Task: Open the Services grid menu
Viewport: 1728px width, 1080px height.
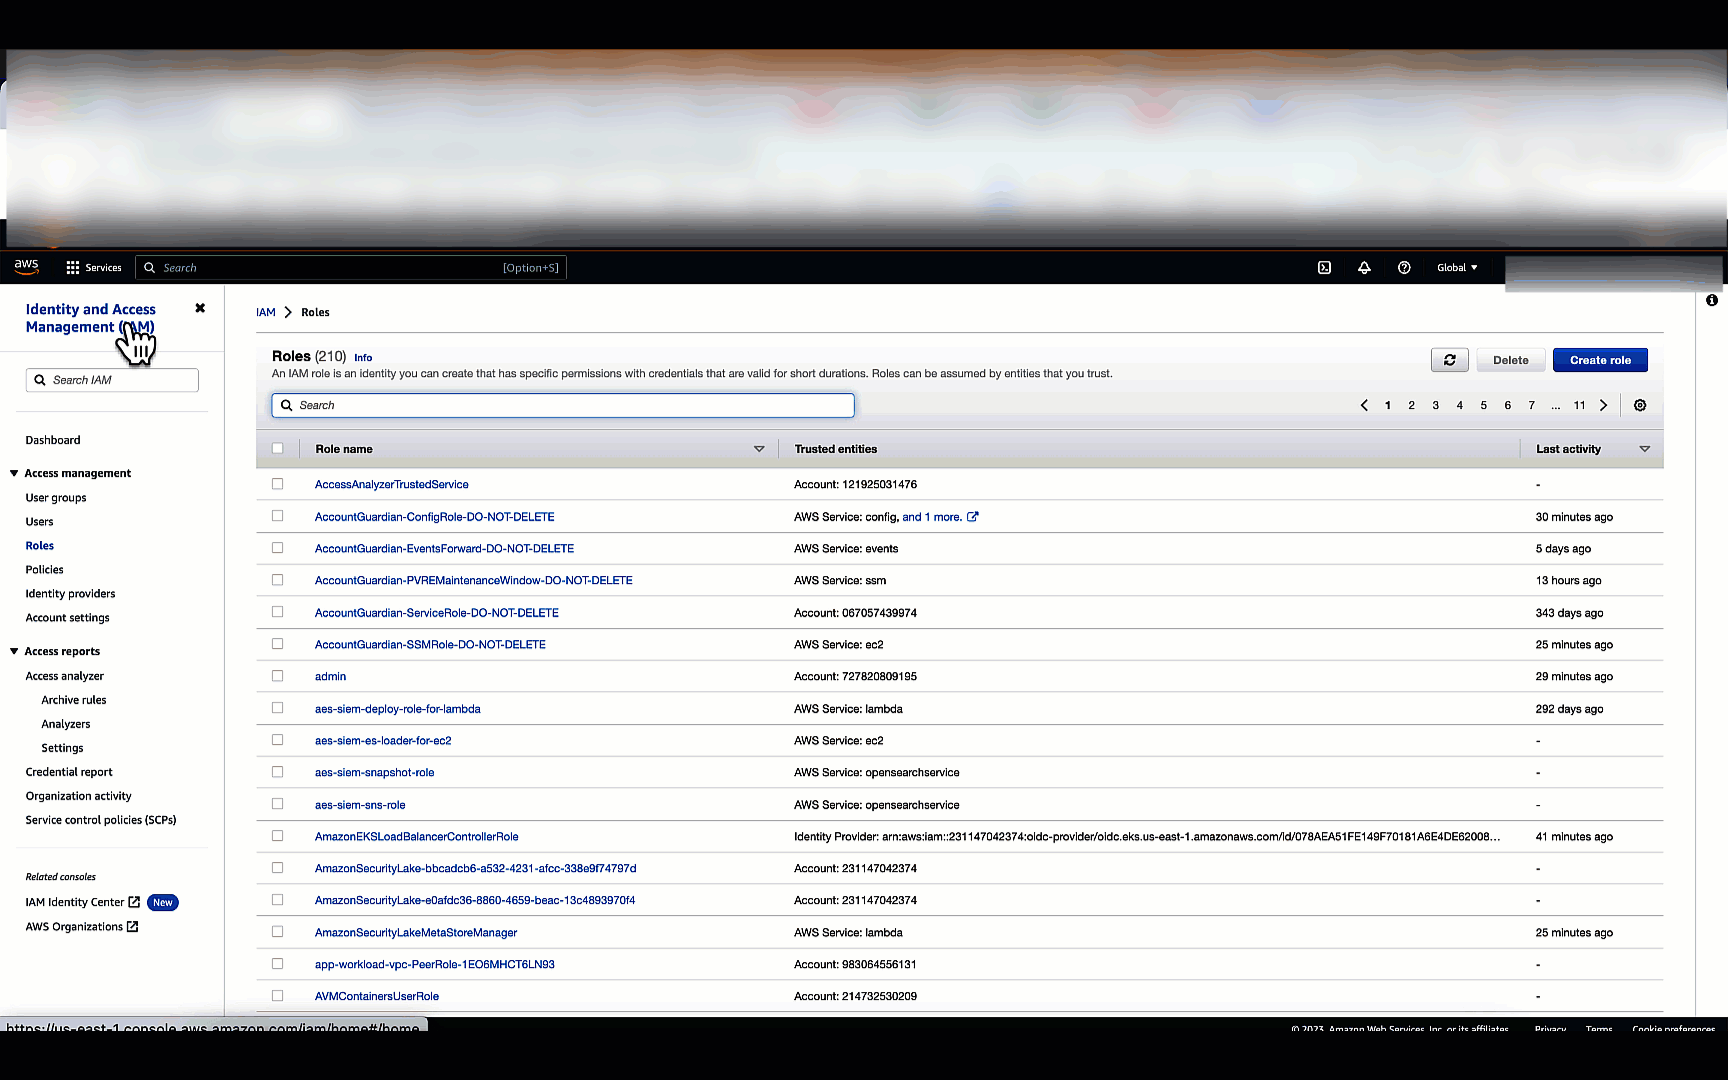Action: 94,268
